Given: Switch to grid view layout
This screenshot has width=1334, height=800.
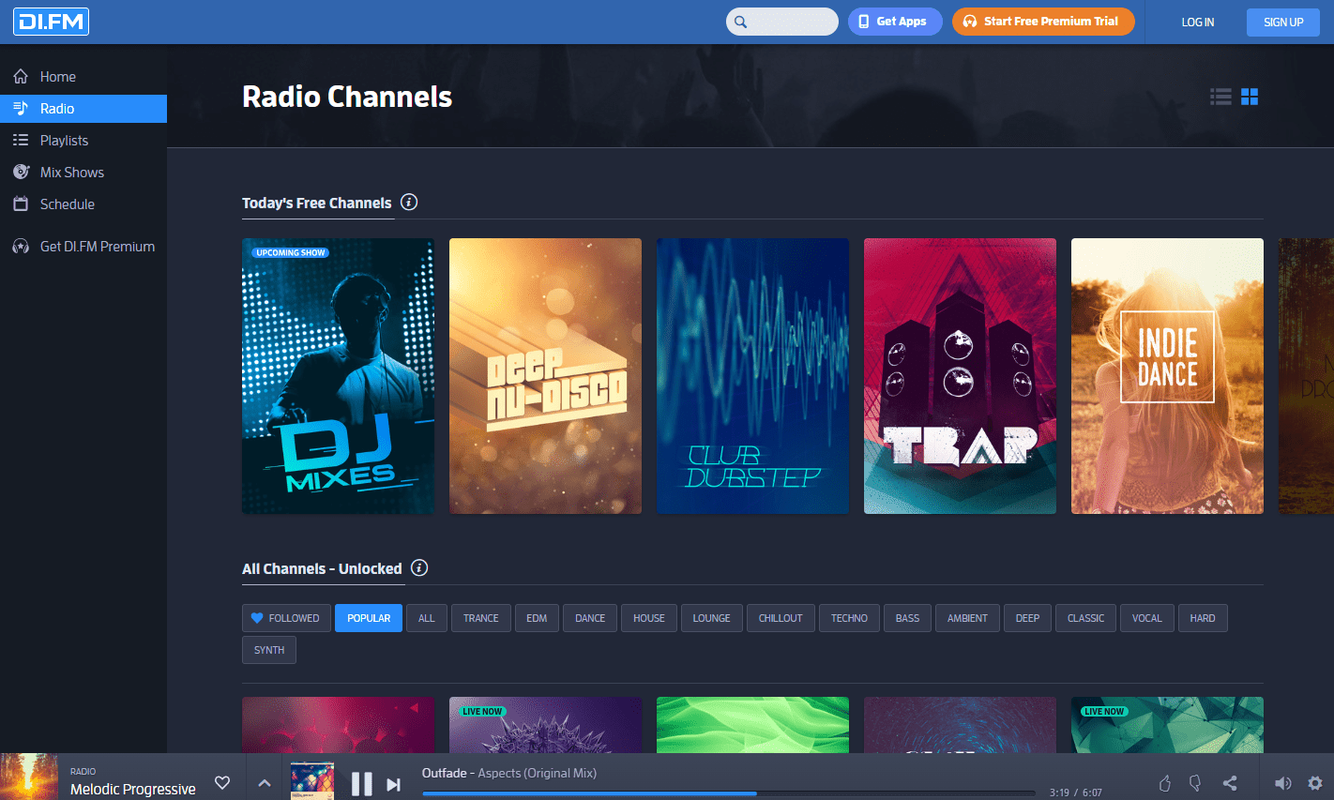Looking at the screenshot, I should click(x=1249, y=97).
